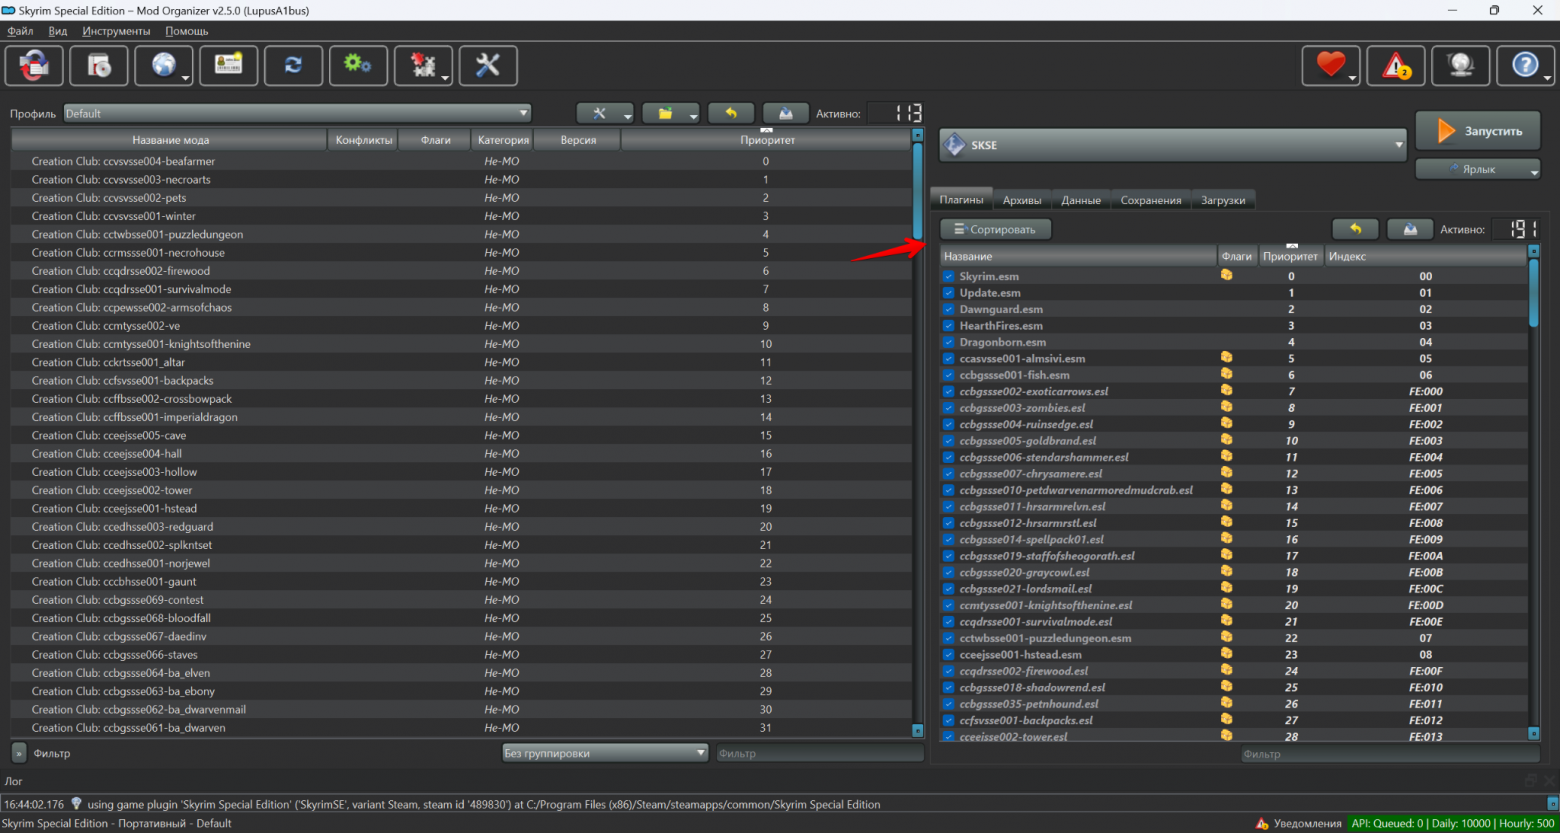The width and height of the screenshot is (1560, 833).
Task: Open the help question mark dropdown
Action: click(x=1525, y=66)
